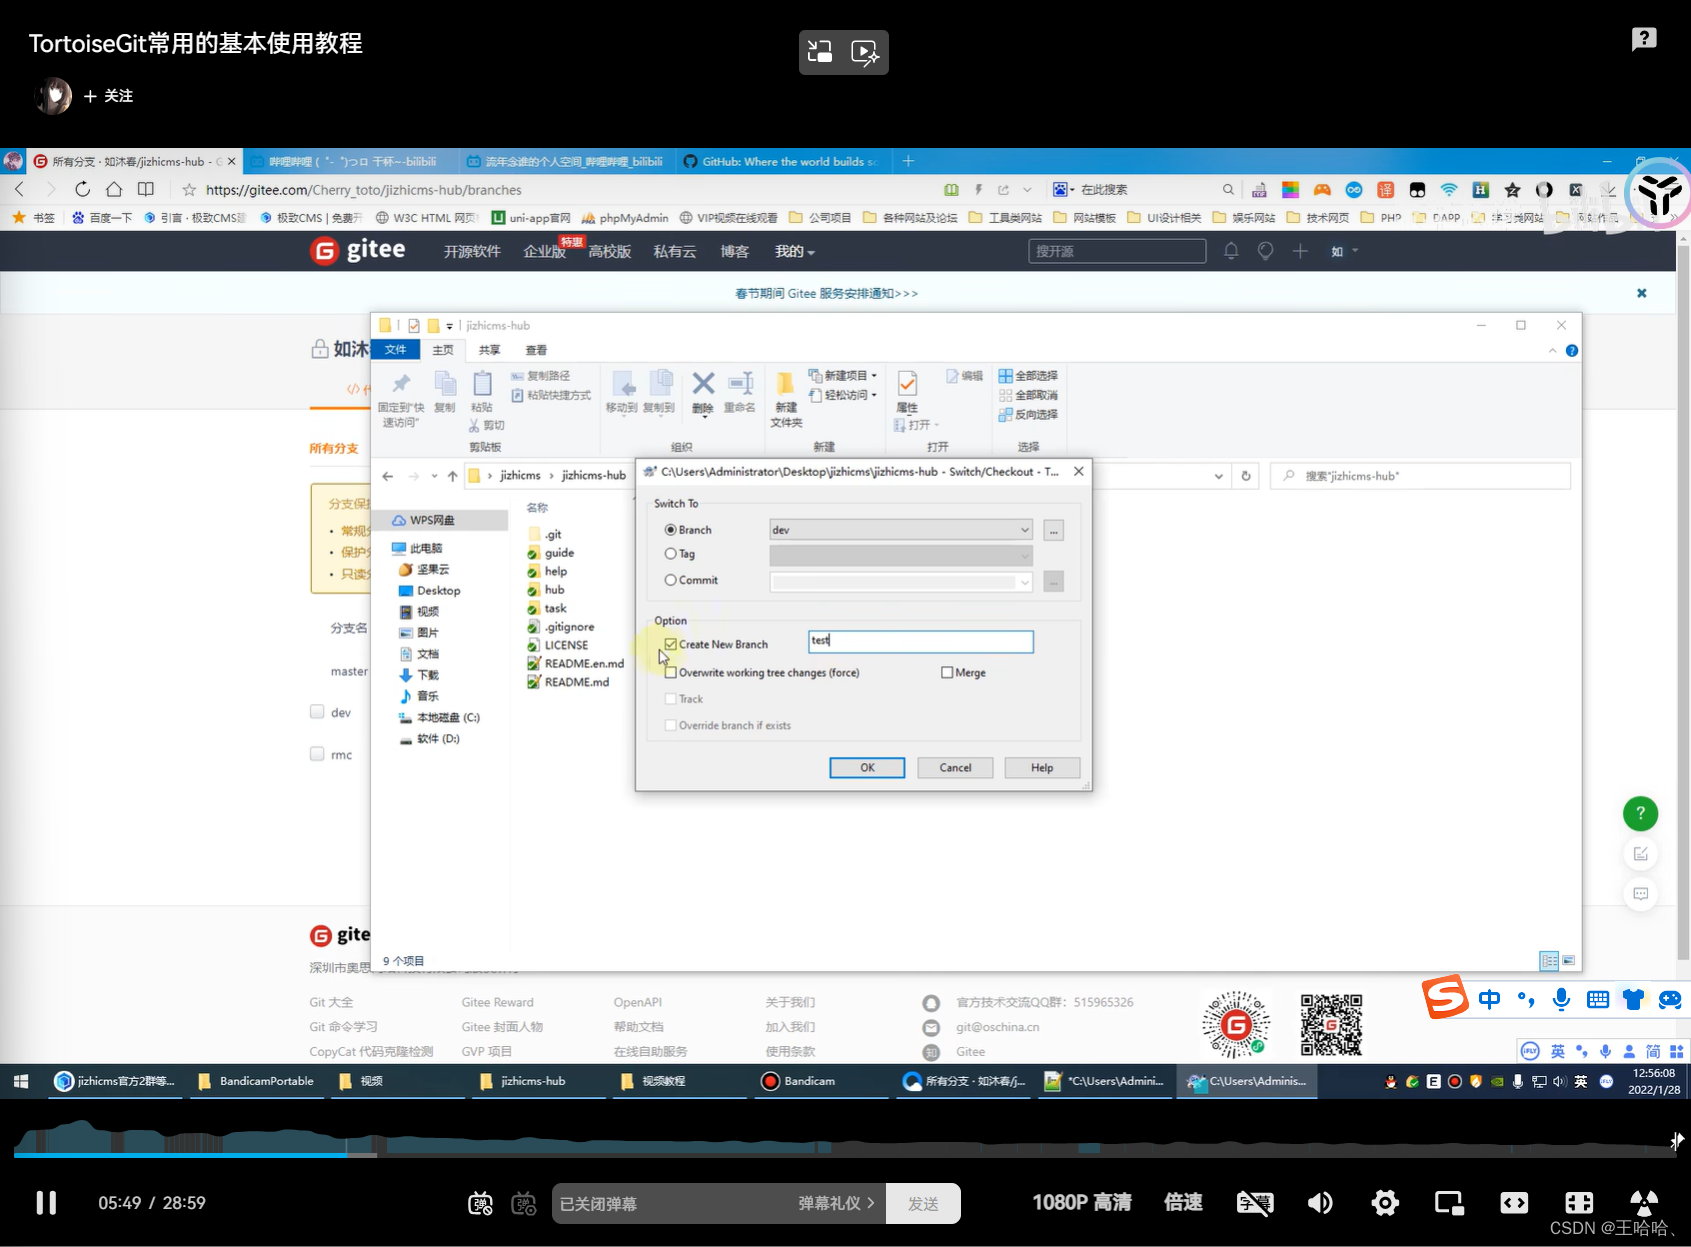This screenshot has height=1247, width=1691.
Task: Click 全部选择 in the ribbon
Action: tap(1028, 376)
